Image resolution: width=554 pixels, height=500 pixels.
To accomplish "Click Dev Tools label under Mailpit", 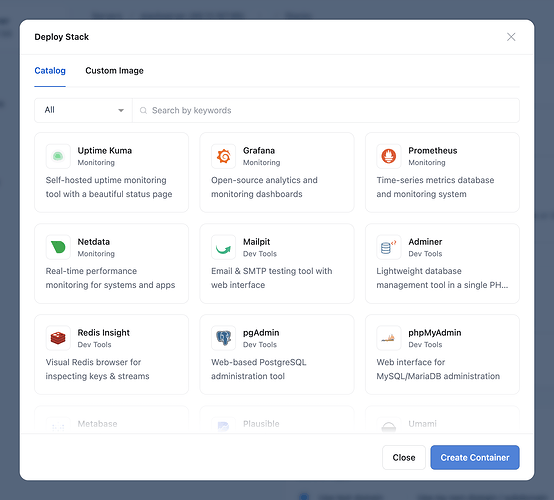I will pos(260,254).
